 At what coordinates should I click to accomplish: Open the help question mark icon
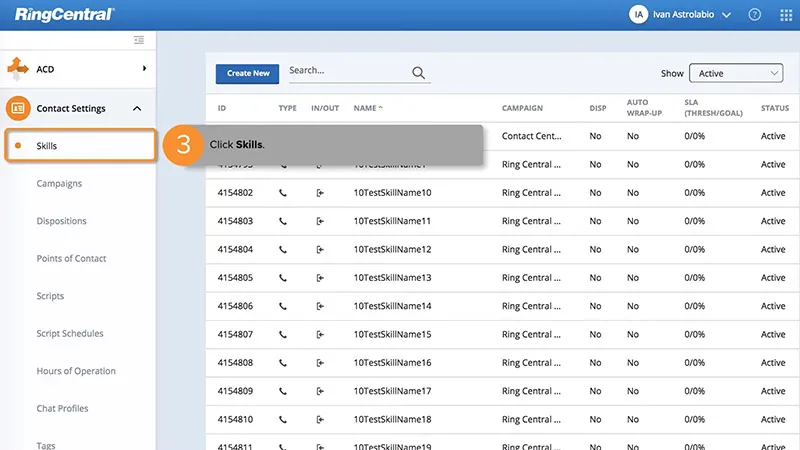tap(754, 15)
